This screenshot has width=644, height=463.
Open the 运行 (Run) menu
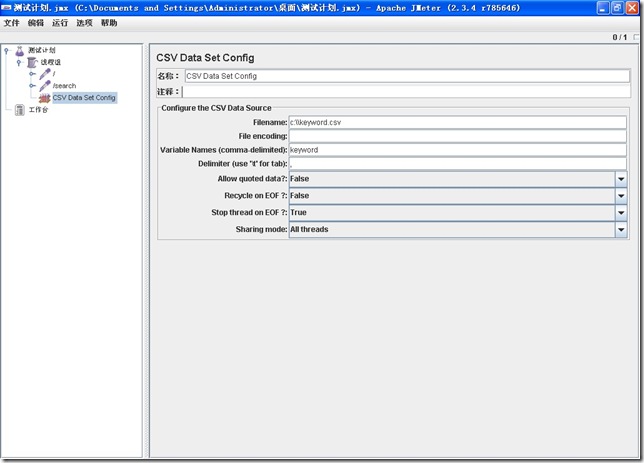click(60, 23)
